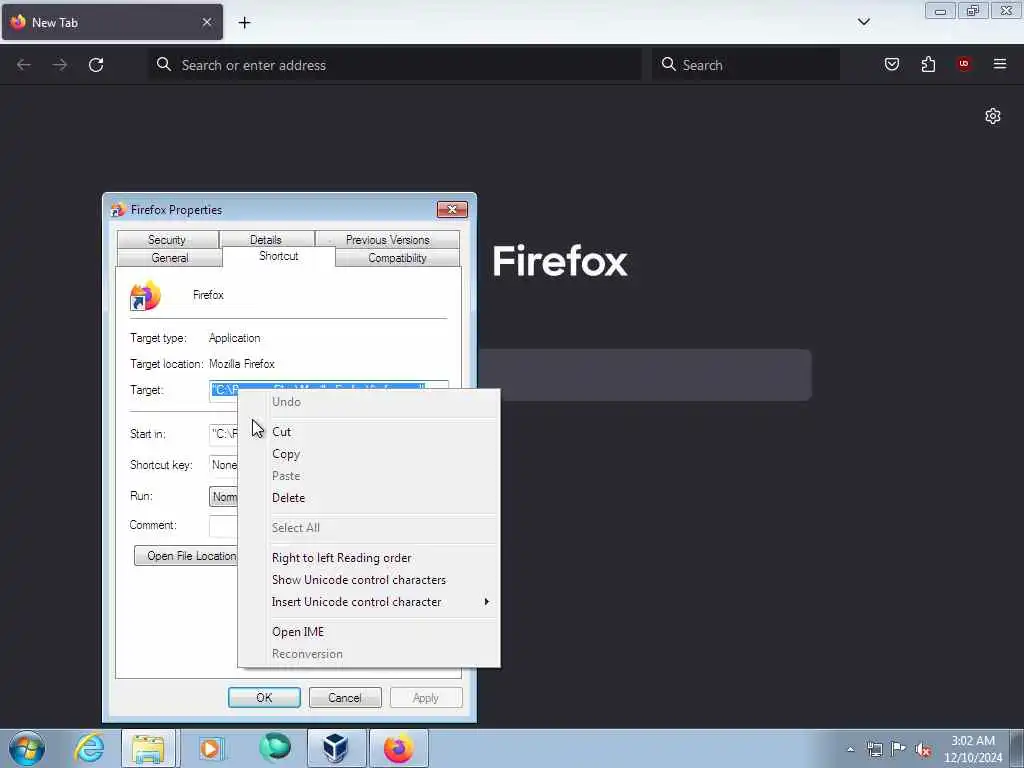Click the Windows Start orb

click(x=27, y=748)
